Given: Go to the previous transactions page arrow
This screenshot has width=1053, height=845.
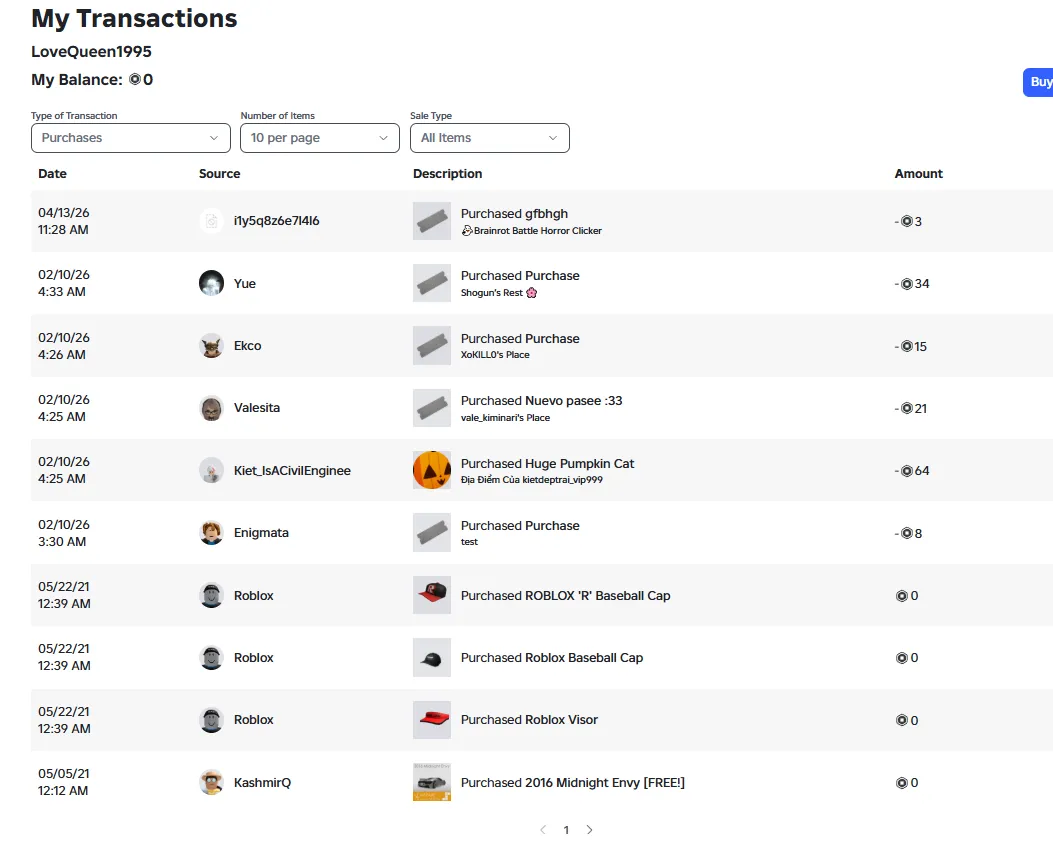Looking at the screenshot, I should click(543, 830).
